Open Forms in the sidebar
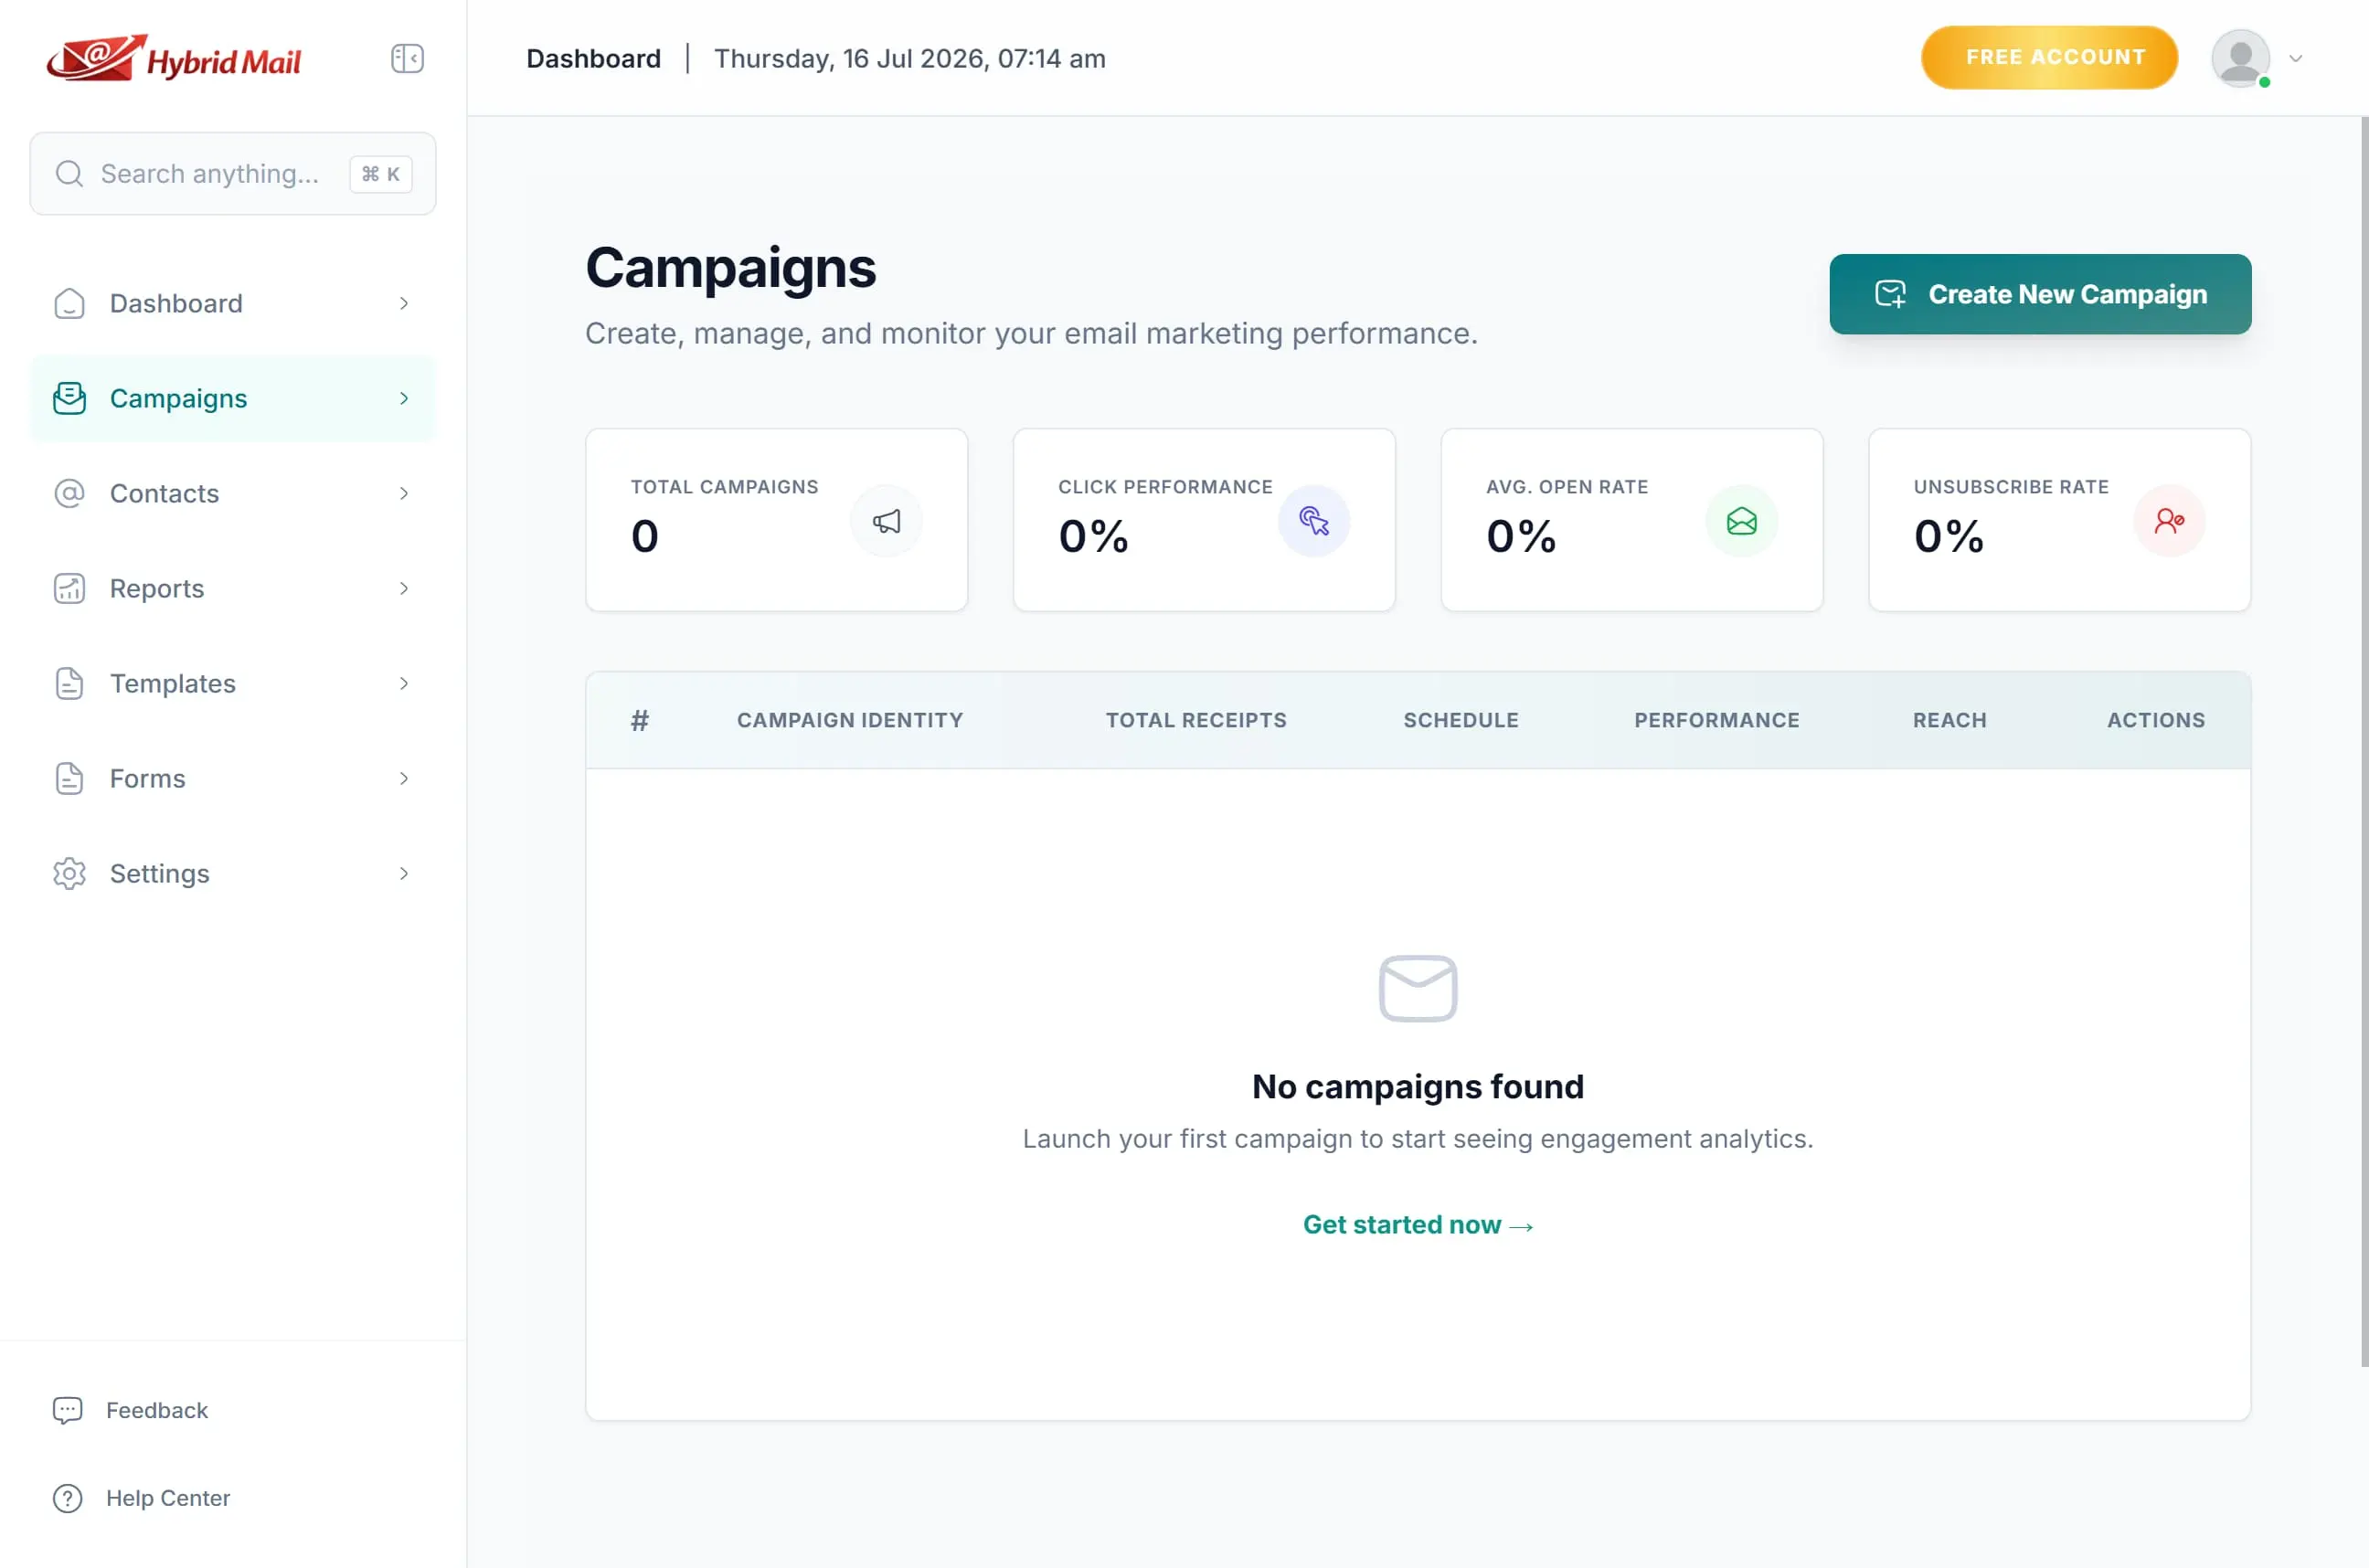 233,778
